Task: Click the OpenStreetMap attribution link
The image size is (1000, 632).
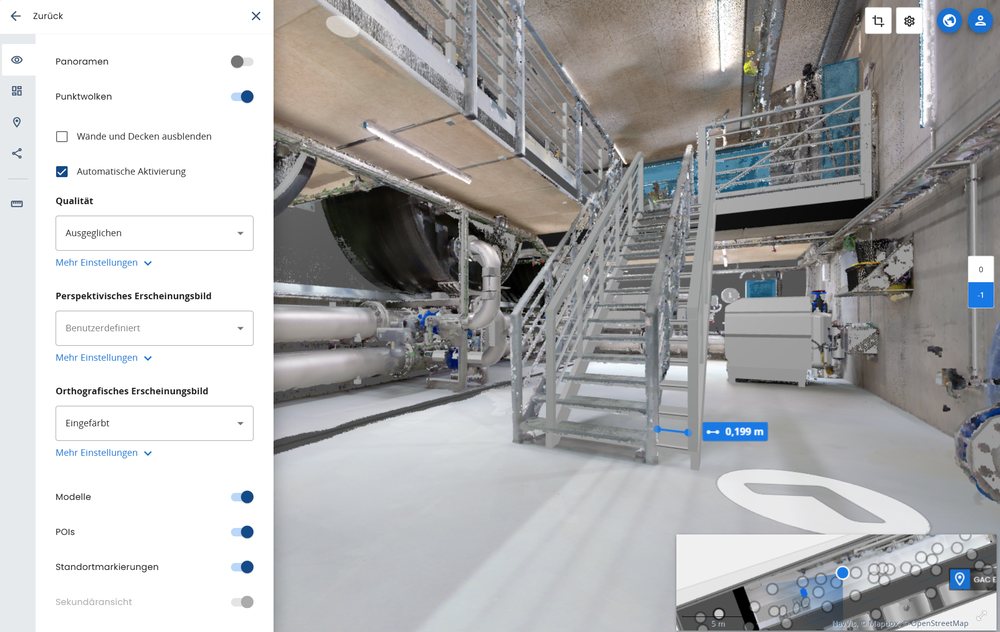Action: [939, 623]
